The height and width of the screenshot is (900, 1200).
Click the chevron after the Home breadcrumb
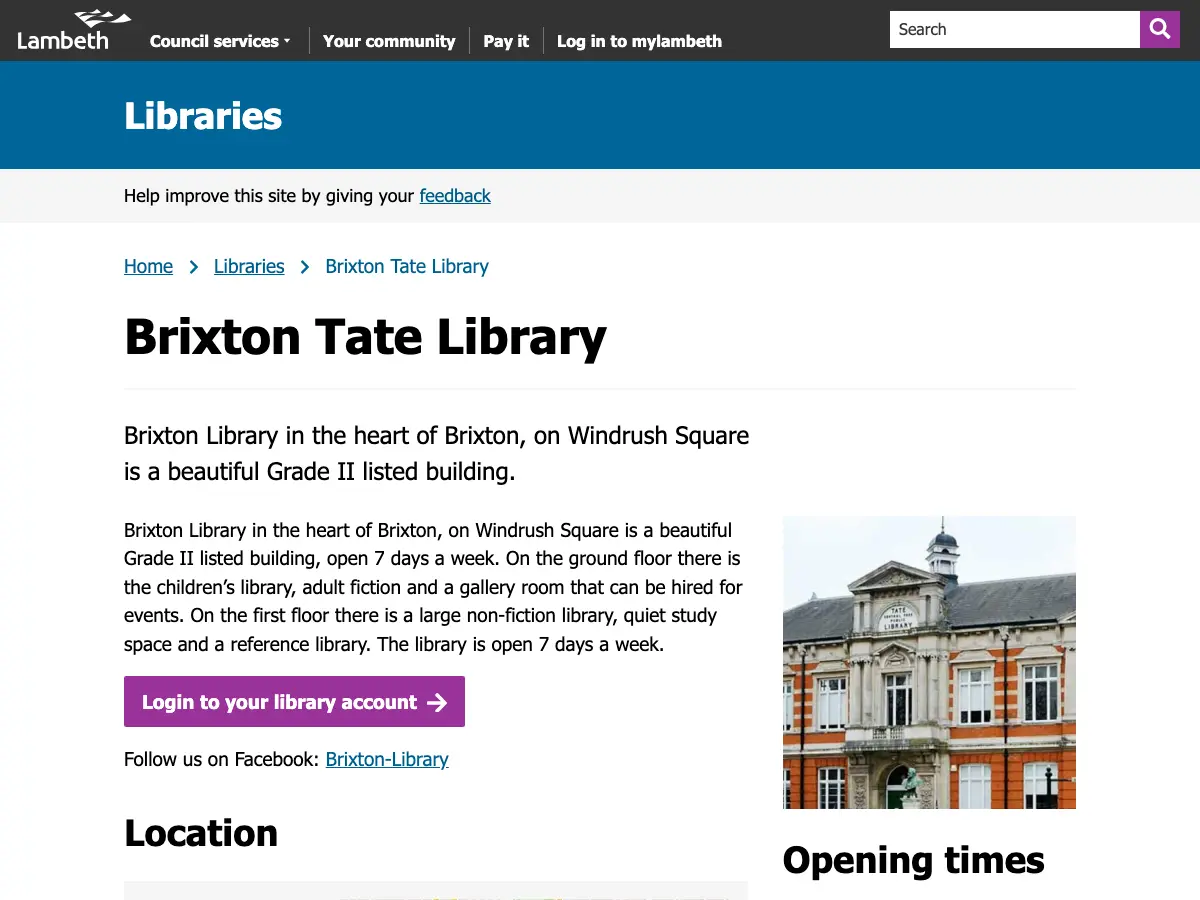coord(194,267)
